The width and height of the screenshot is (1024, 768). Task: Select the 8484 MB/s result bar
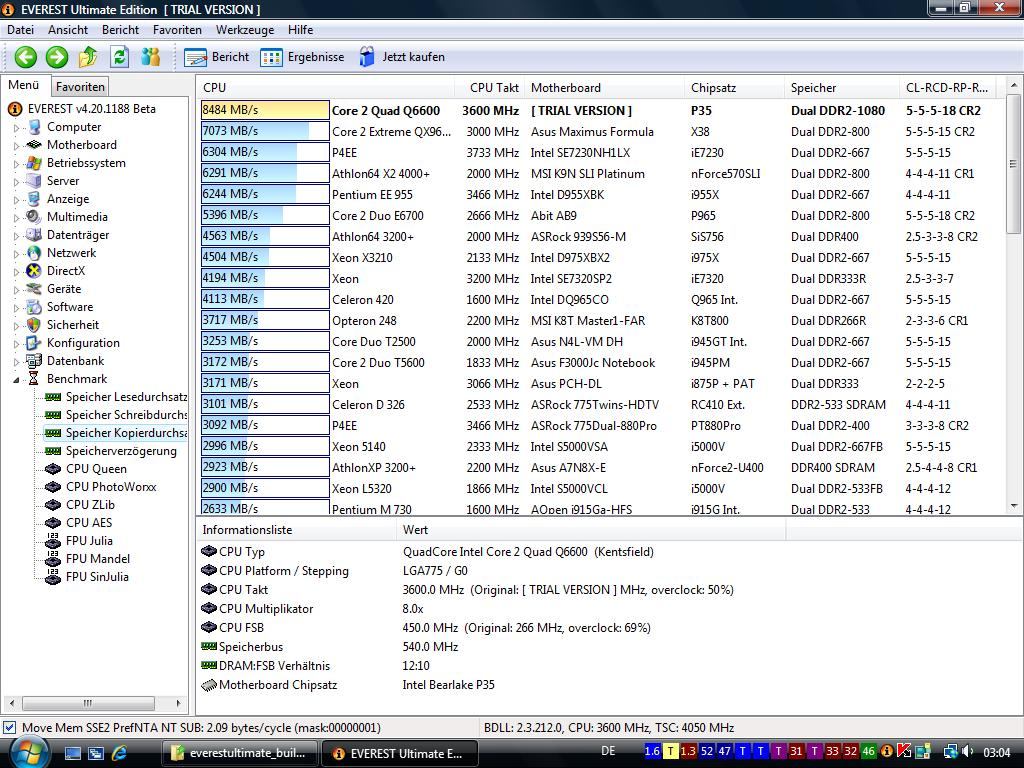point(265,110)
